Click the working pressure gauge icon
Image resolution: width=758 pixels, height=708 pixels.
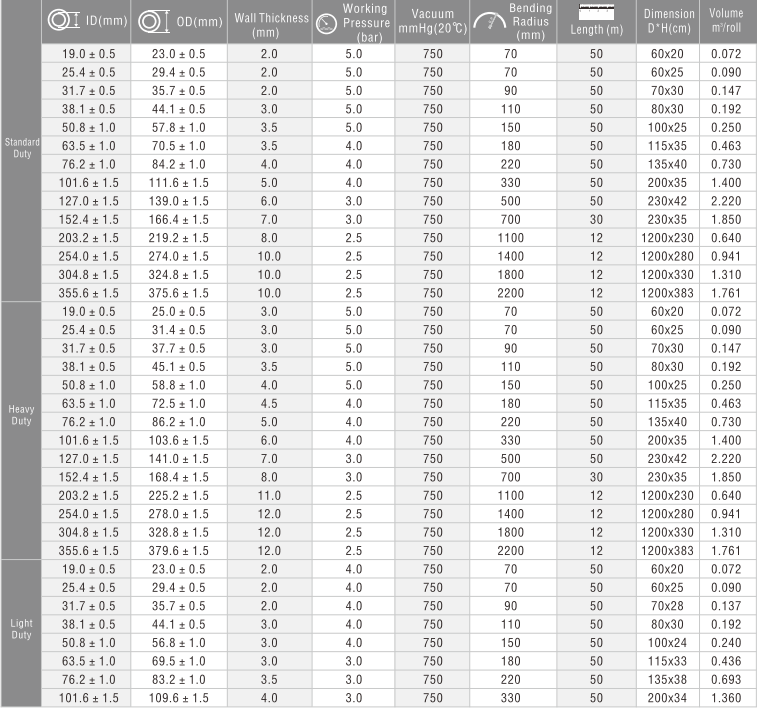(x=326, y=24)
